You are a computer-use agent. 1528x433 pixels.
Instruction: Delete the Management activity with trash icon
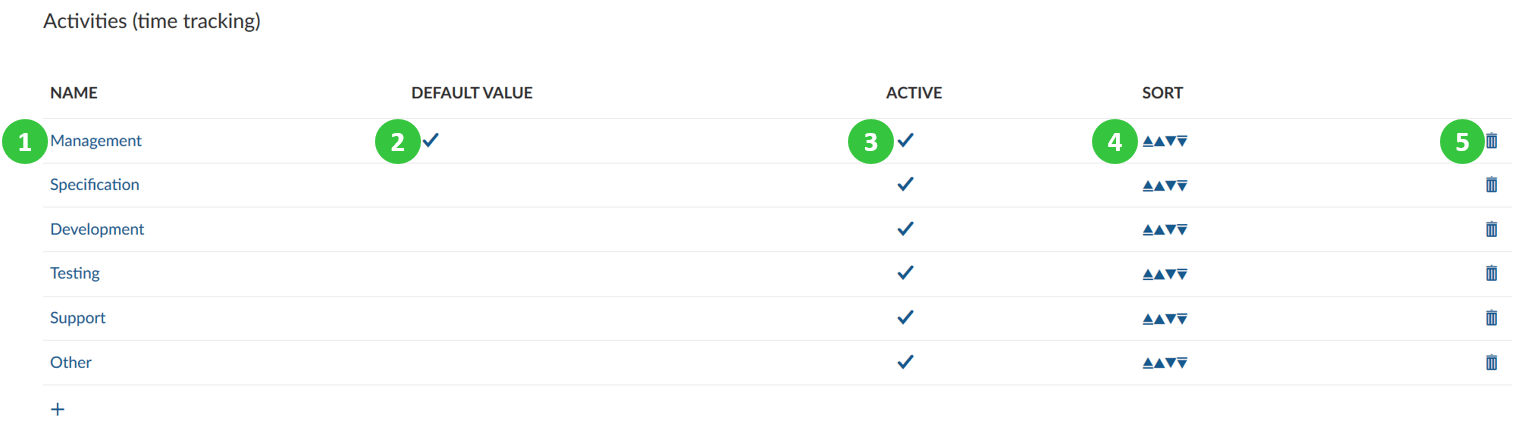click(x=1491, y=141)
